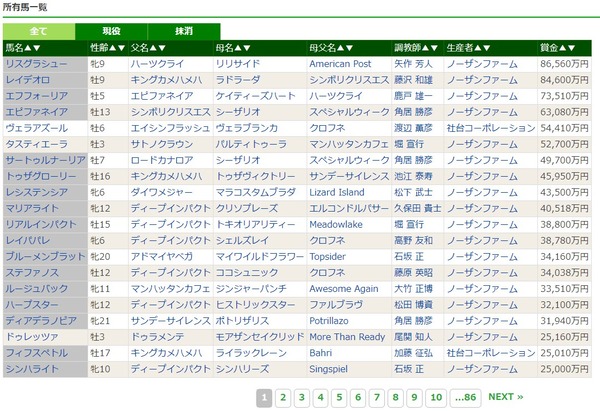Sort ascending by 賞金 up arrow
The image size is (600, 411).
[562, 48]
